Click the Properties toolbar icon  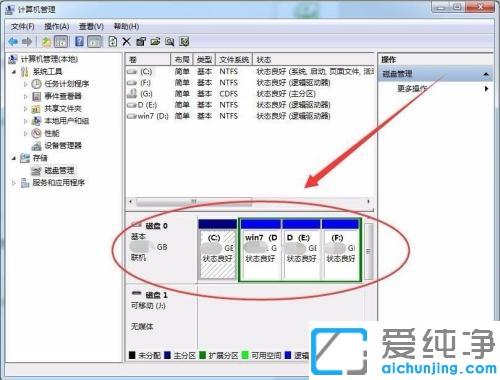point(141,42)
